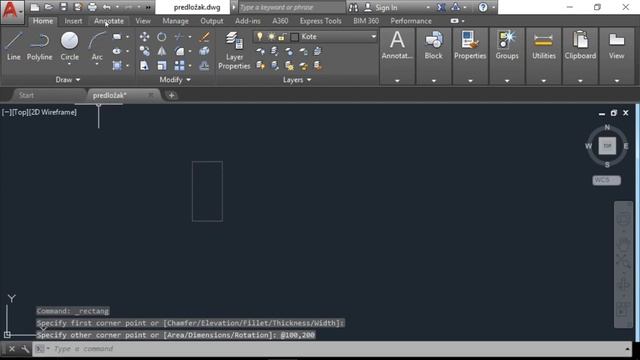Activate the Rotate tool
The width and height of the screenshot is (640, 360).
[x=162, y=37]
